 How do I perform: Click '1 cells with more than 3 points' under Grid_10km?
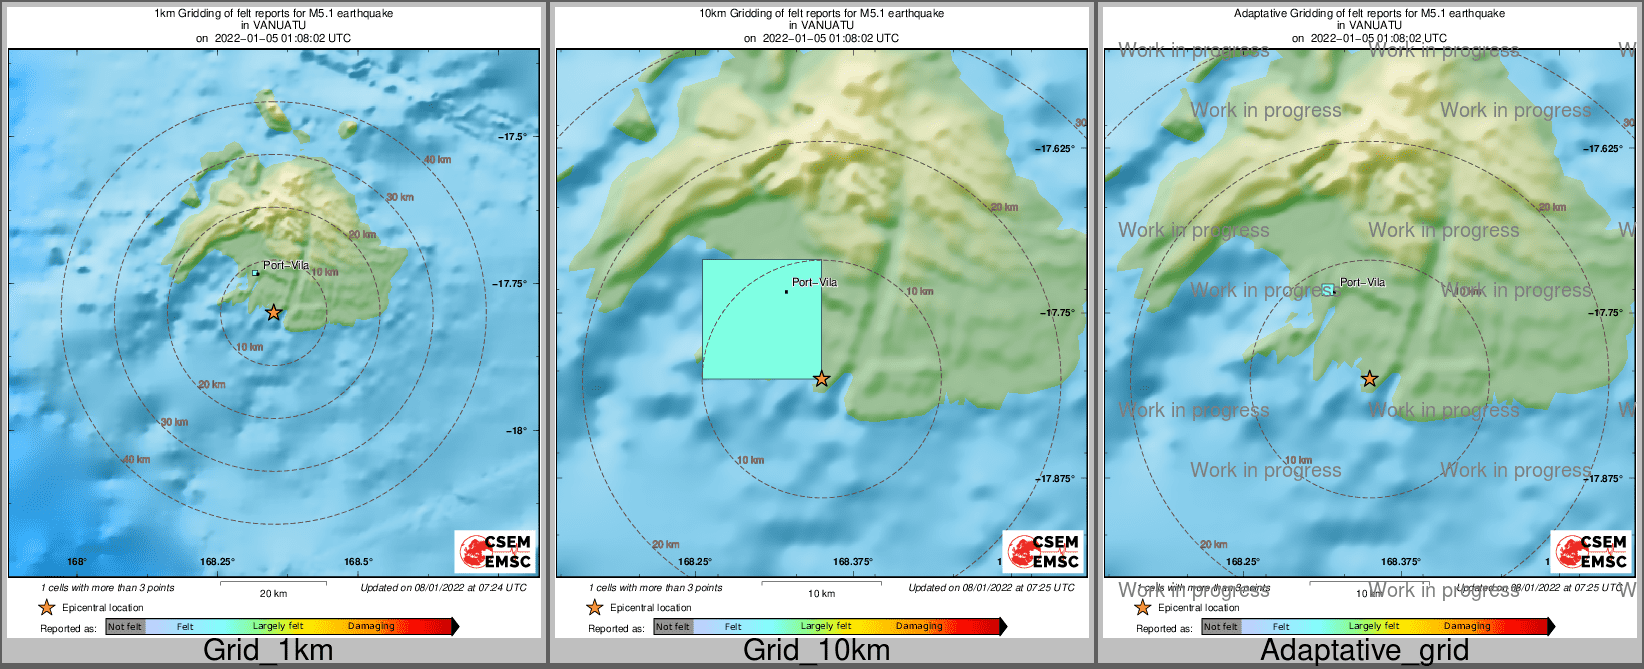coord(655,588)
